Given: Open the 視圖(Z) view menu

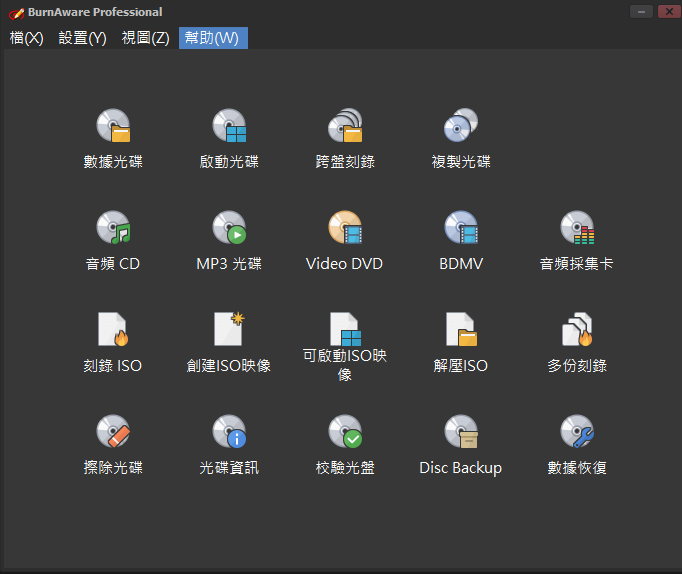Looking at the screenshot, I should click(x=145, y=38).
